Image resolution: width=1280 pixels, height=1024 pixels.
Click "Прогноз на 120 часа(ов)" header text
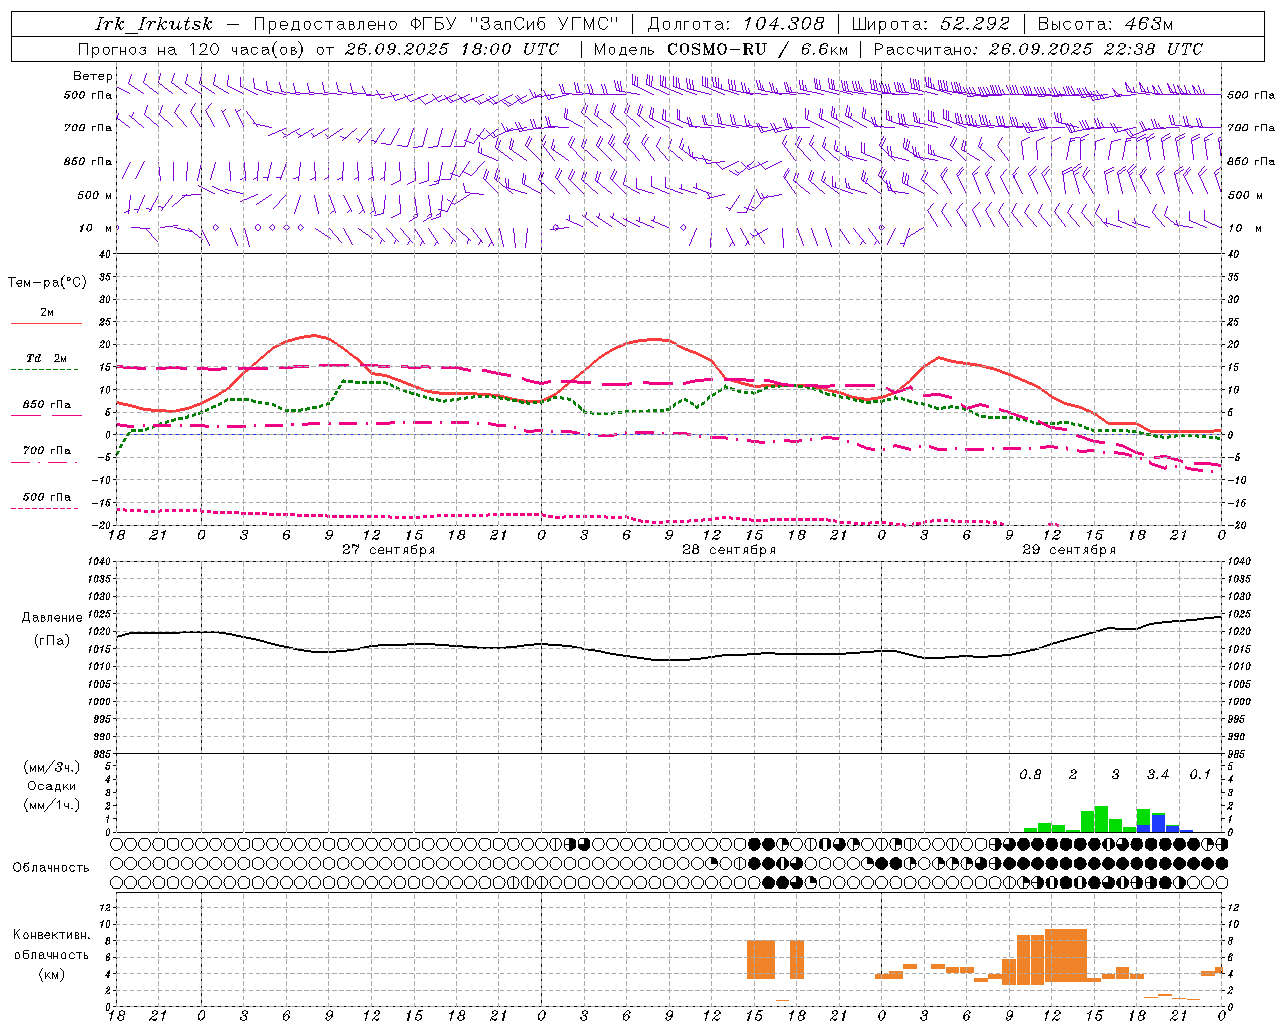(193, 49)
